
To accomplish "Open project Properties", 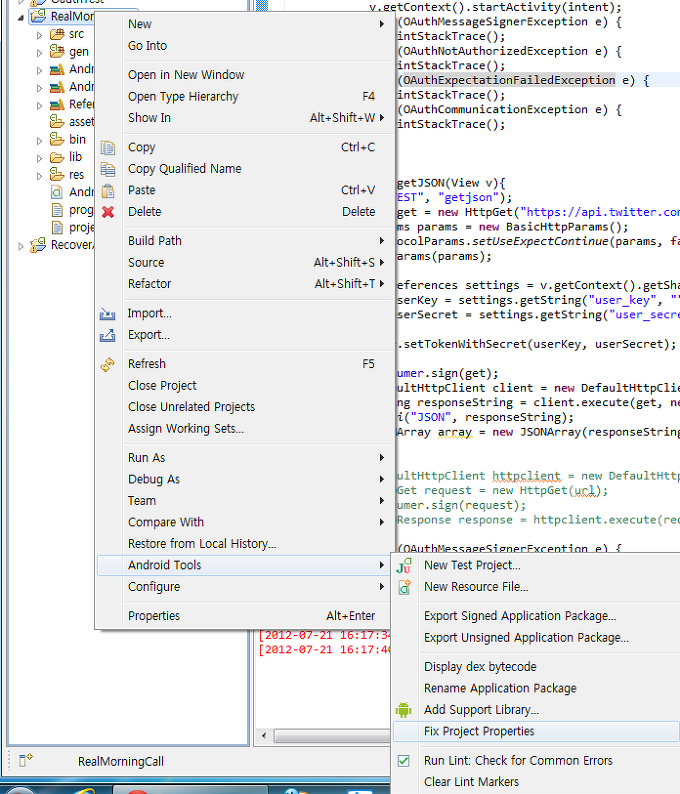I will pos(246,616).
